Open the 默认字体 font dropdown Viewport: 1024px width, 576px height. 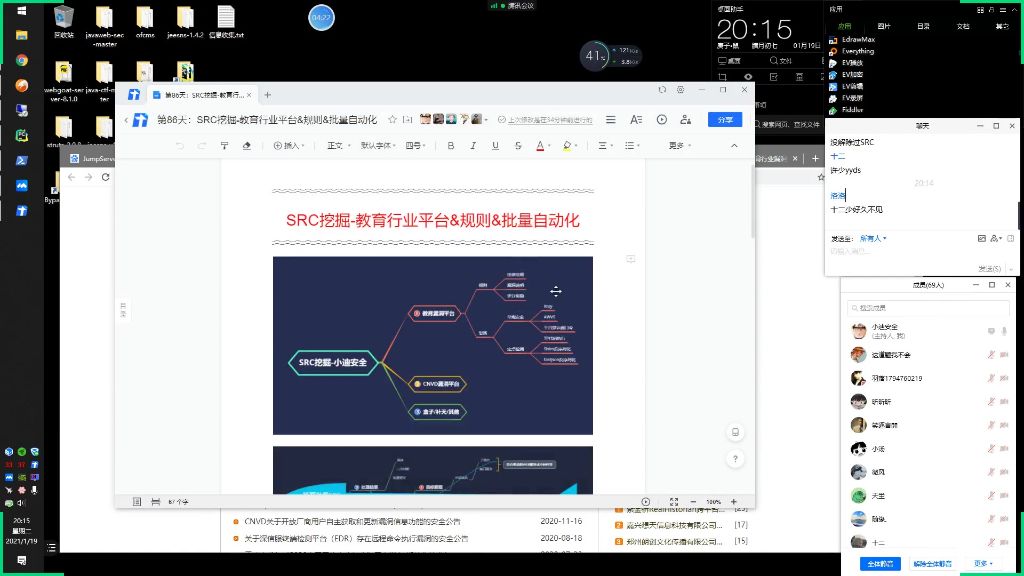(378, 146)
